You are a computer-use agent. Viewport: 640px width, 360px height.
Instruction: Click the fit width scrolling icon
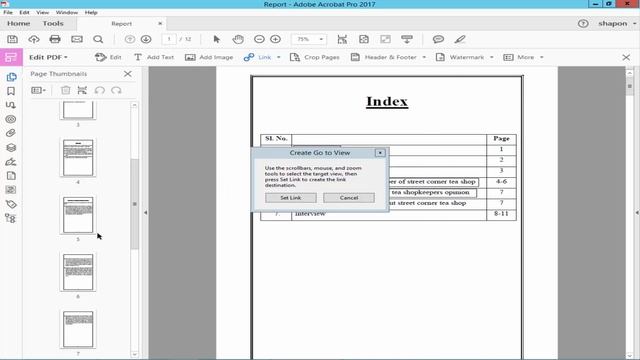(342, 39)
